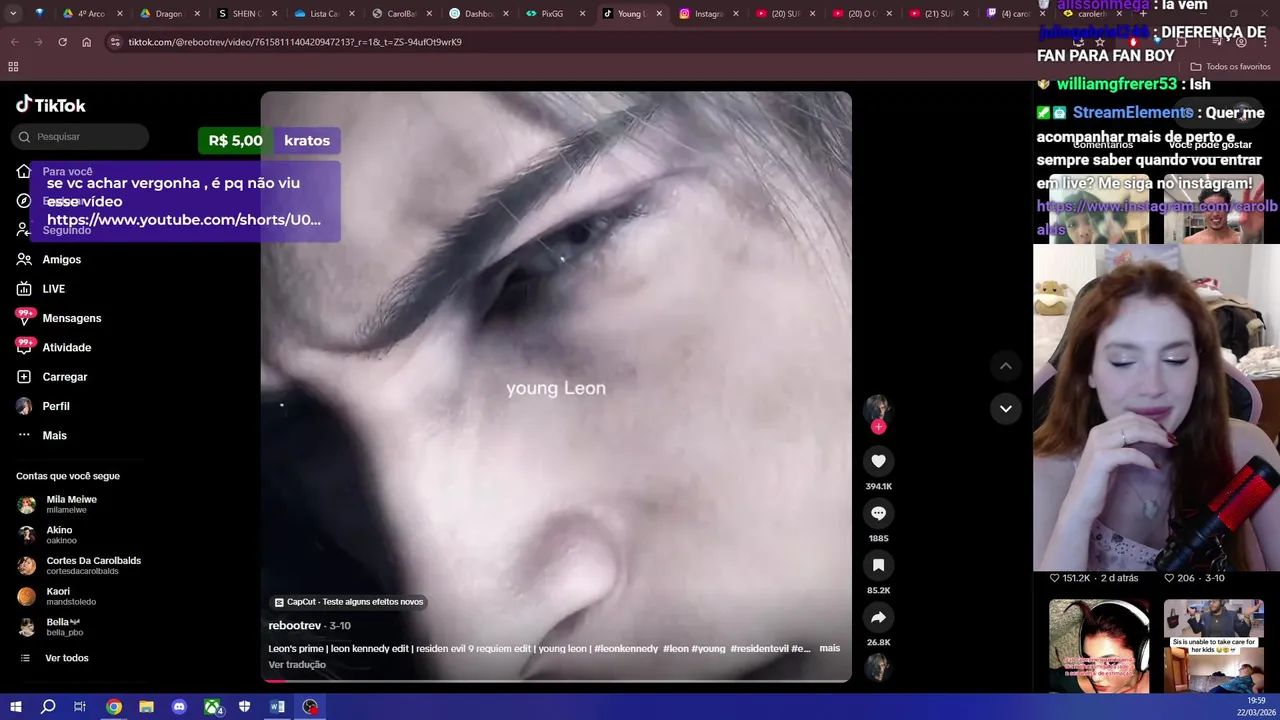
Task: Switch to the PixGG browser tab
Action: [555, 14]
